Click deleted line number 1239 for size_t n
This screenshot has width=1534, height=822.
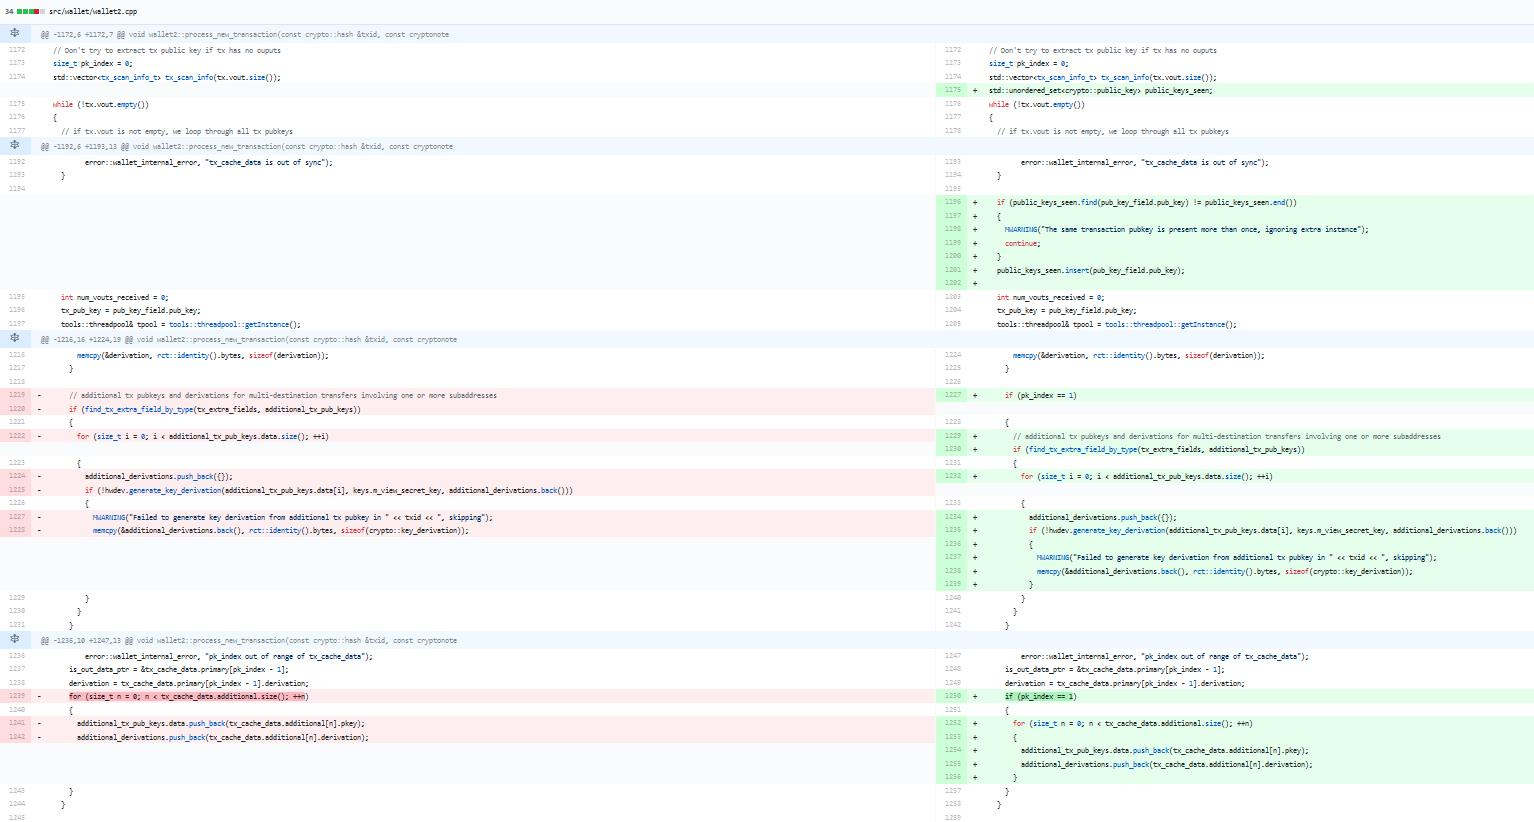click(x=16, y=696)
